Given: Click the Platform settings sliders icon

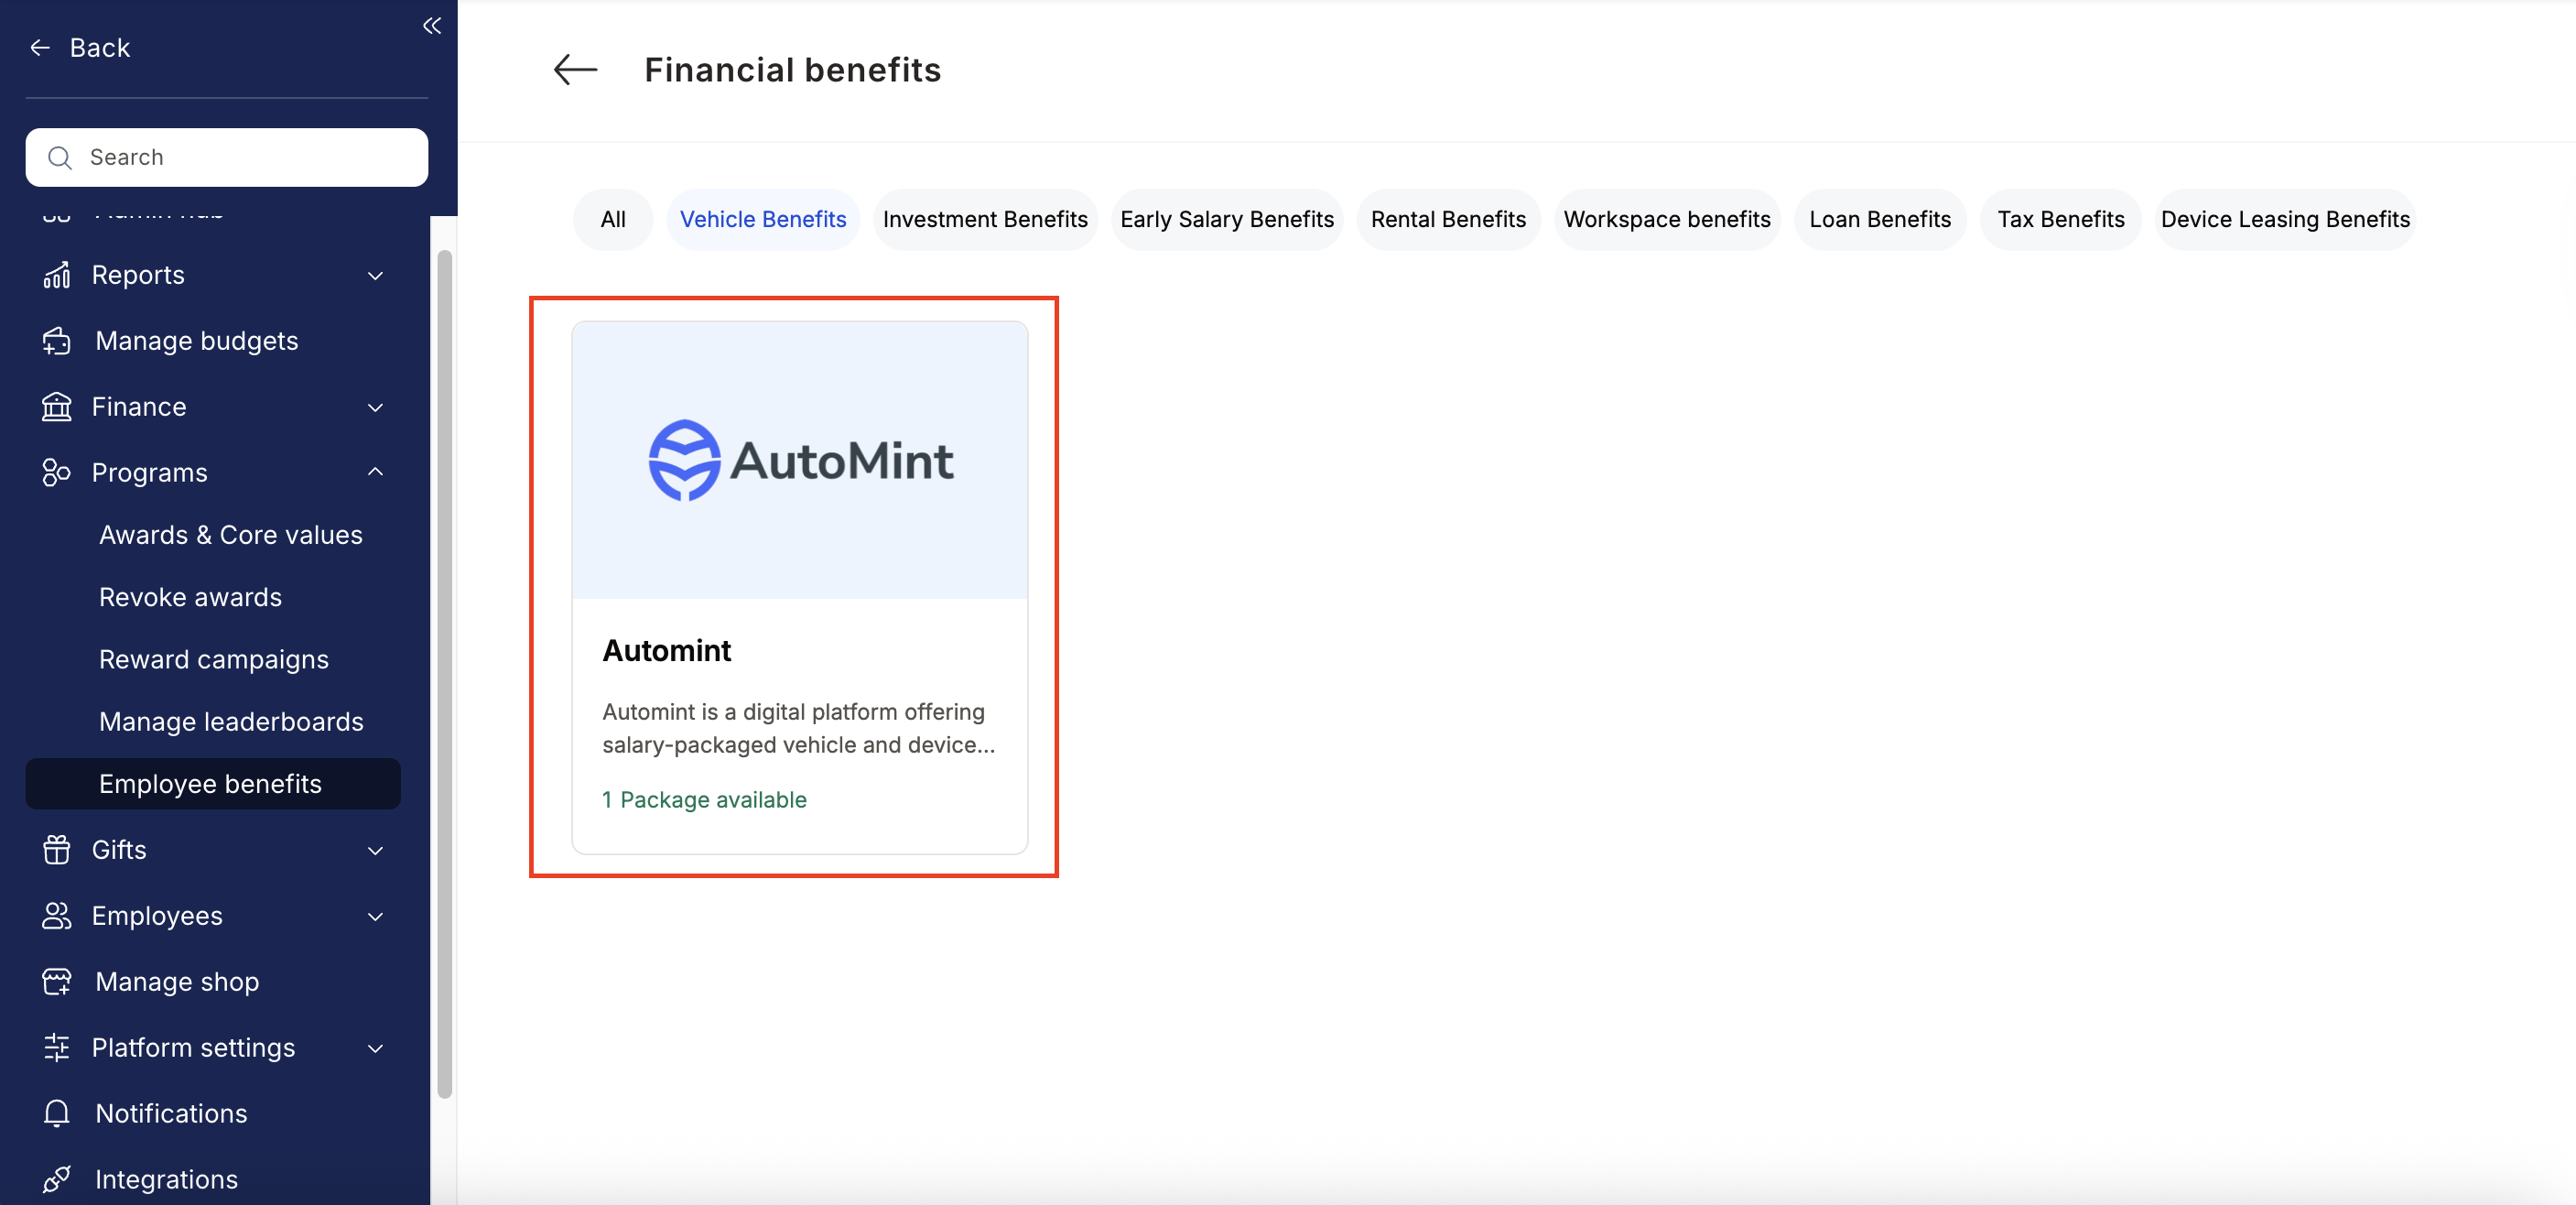Looking at the screenshot, I should [x=57, y=1048].
